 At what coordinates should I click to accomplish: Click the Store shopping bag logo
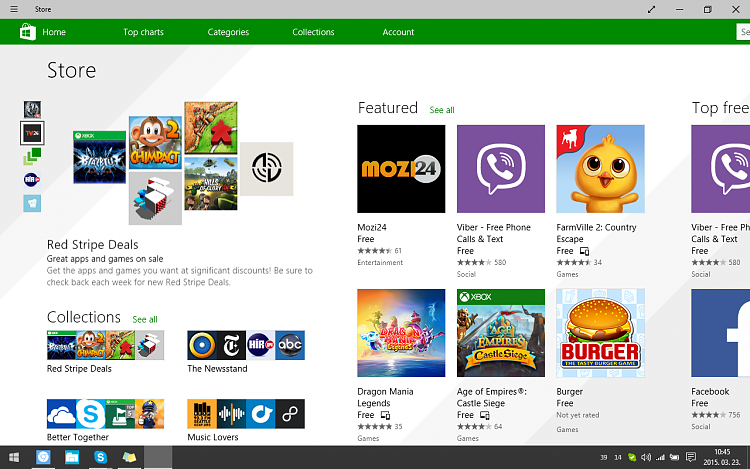(28, 32)
